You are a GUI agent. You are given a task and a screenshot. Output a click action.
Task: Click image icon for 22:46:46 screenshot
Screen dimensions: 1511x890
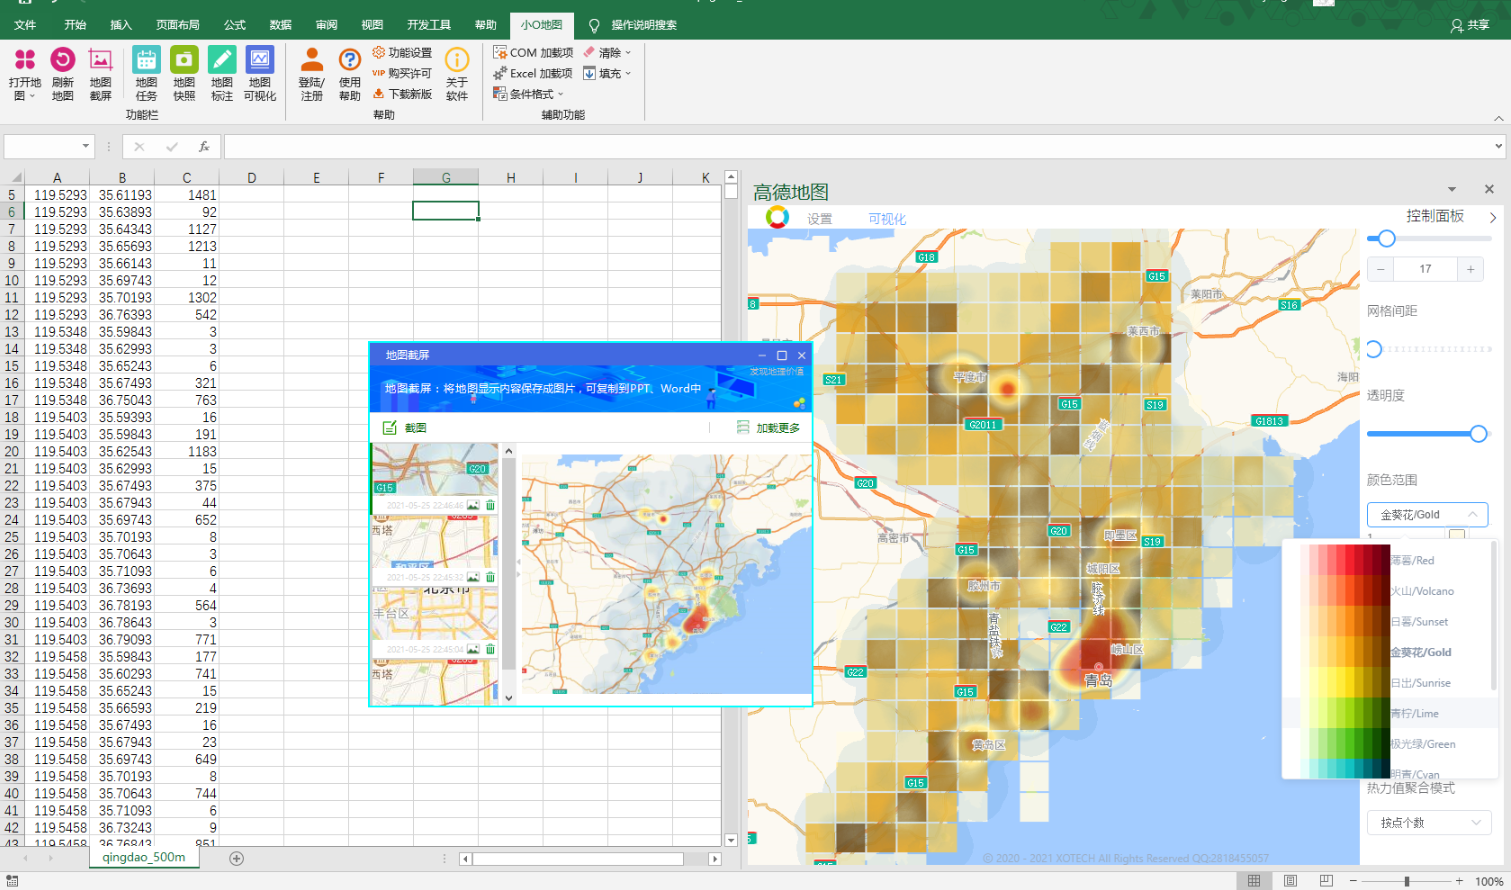pos(473,506)
